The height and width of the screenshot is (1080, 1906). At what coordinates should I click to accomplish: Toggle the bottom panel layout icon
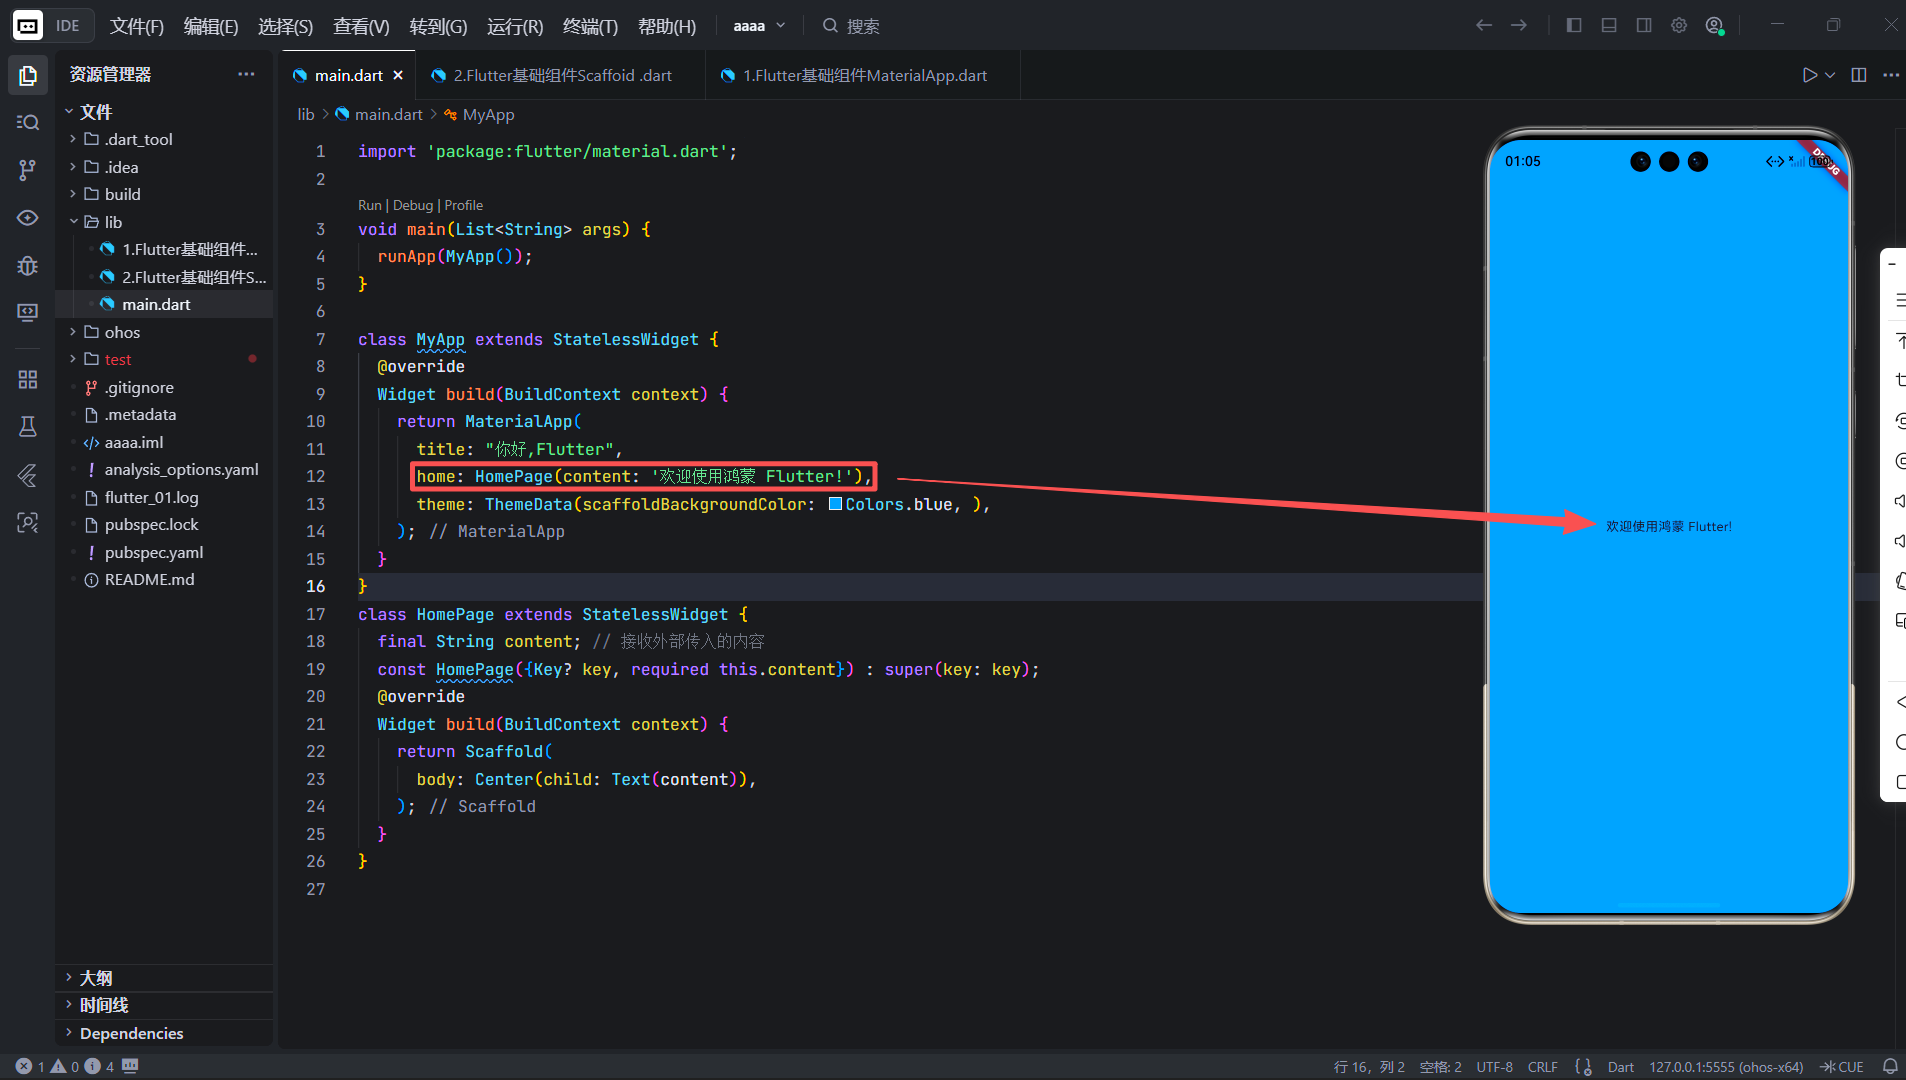1609,25
